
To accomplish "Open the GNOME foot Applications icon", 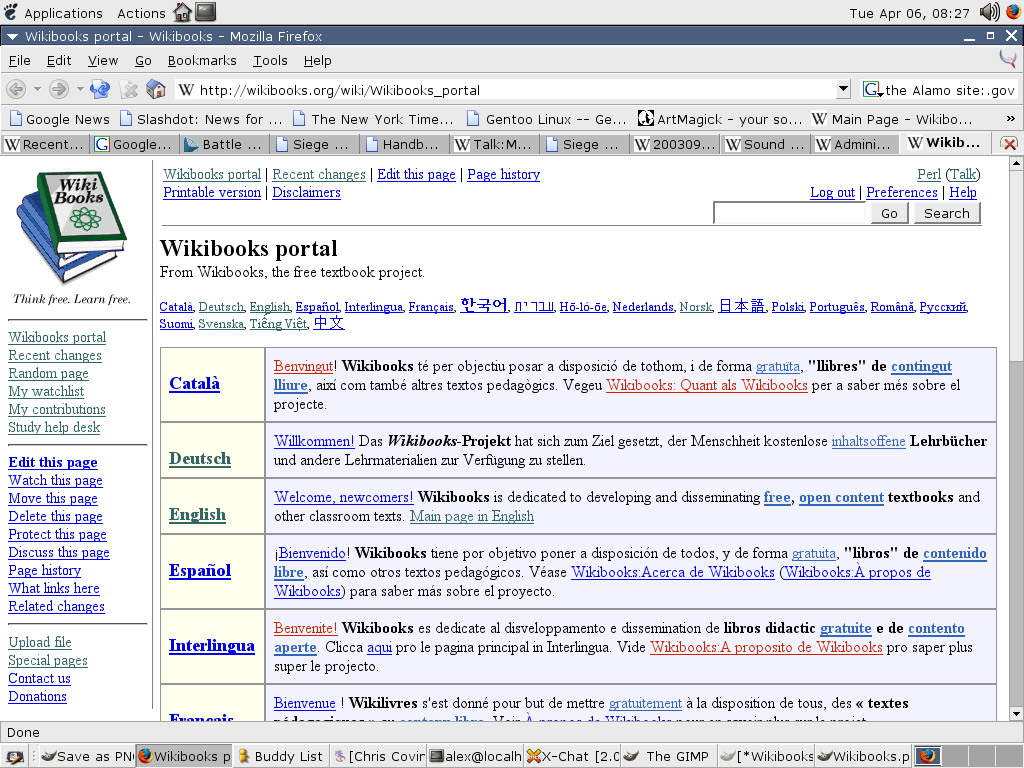I will [x=10, y=12].
